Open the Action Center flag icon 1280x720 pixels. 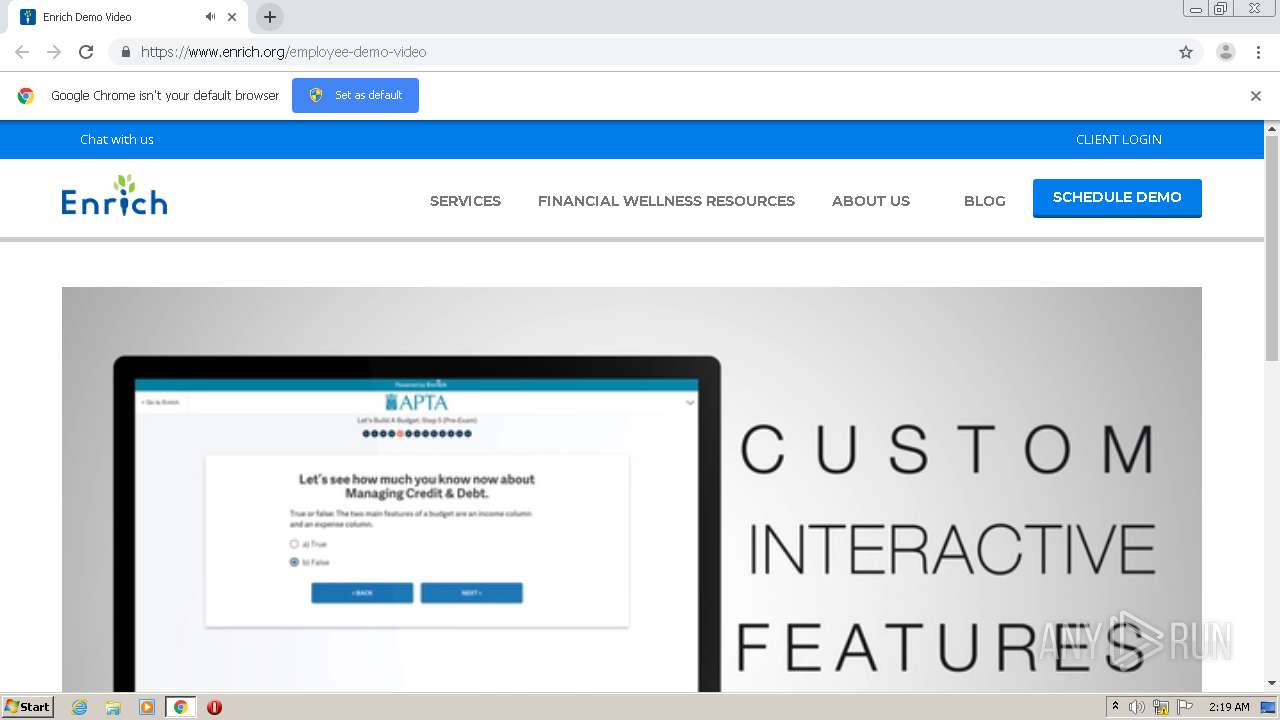[1185, 707]
